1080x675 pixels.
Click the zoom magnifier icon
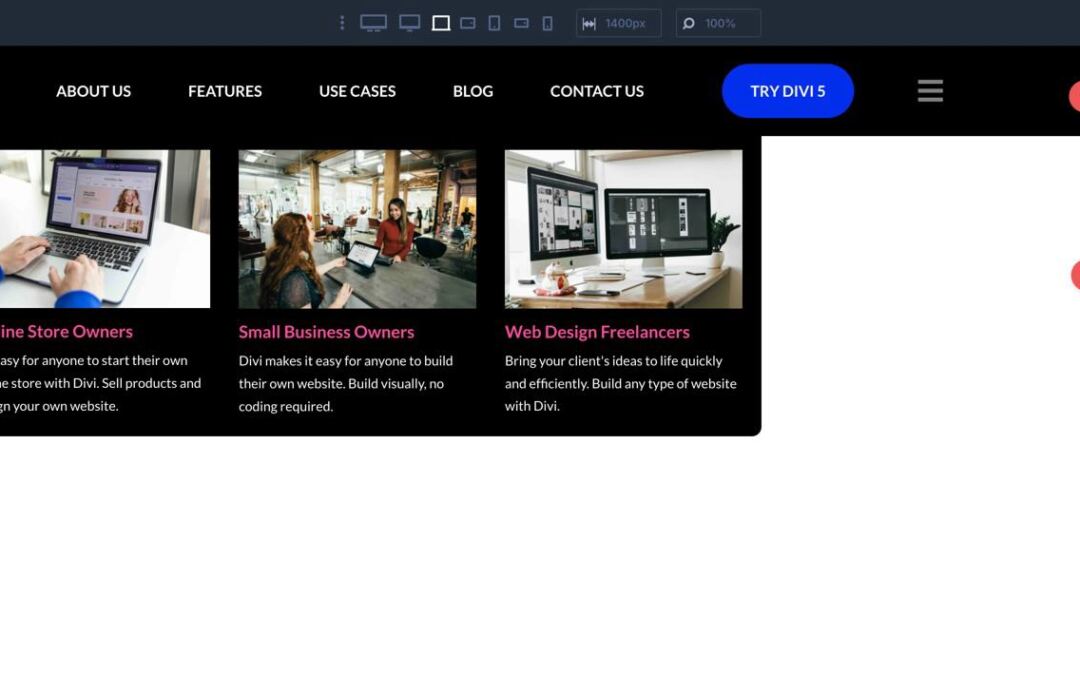pyautogui.click(x=689, y=23)
